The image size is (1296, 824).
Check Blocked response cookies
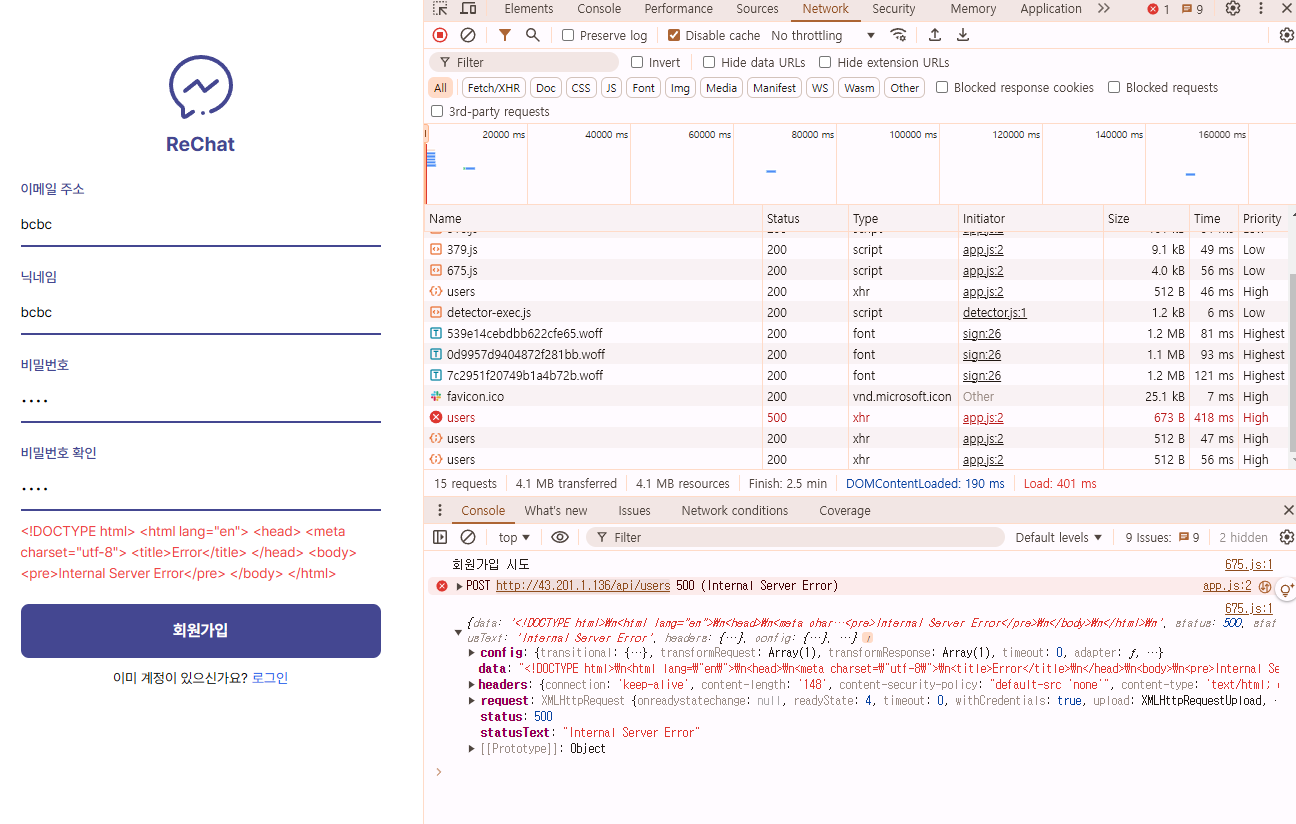pos(942,87)
